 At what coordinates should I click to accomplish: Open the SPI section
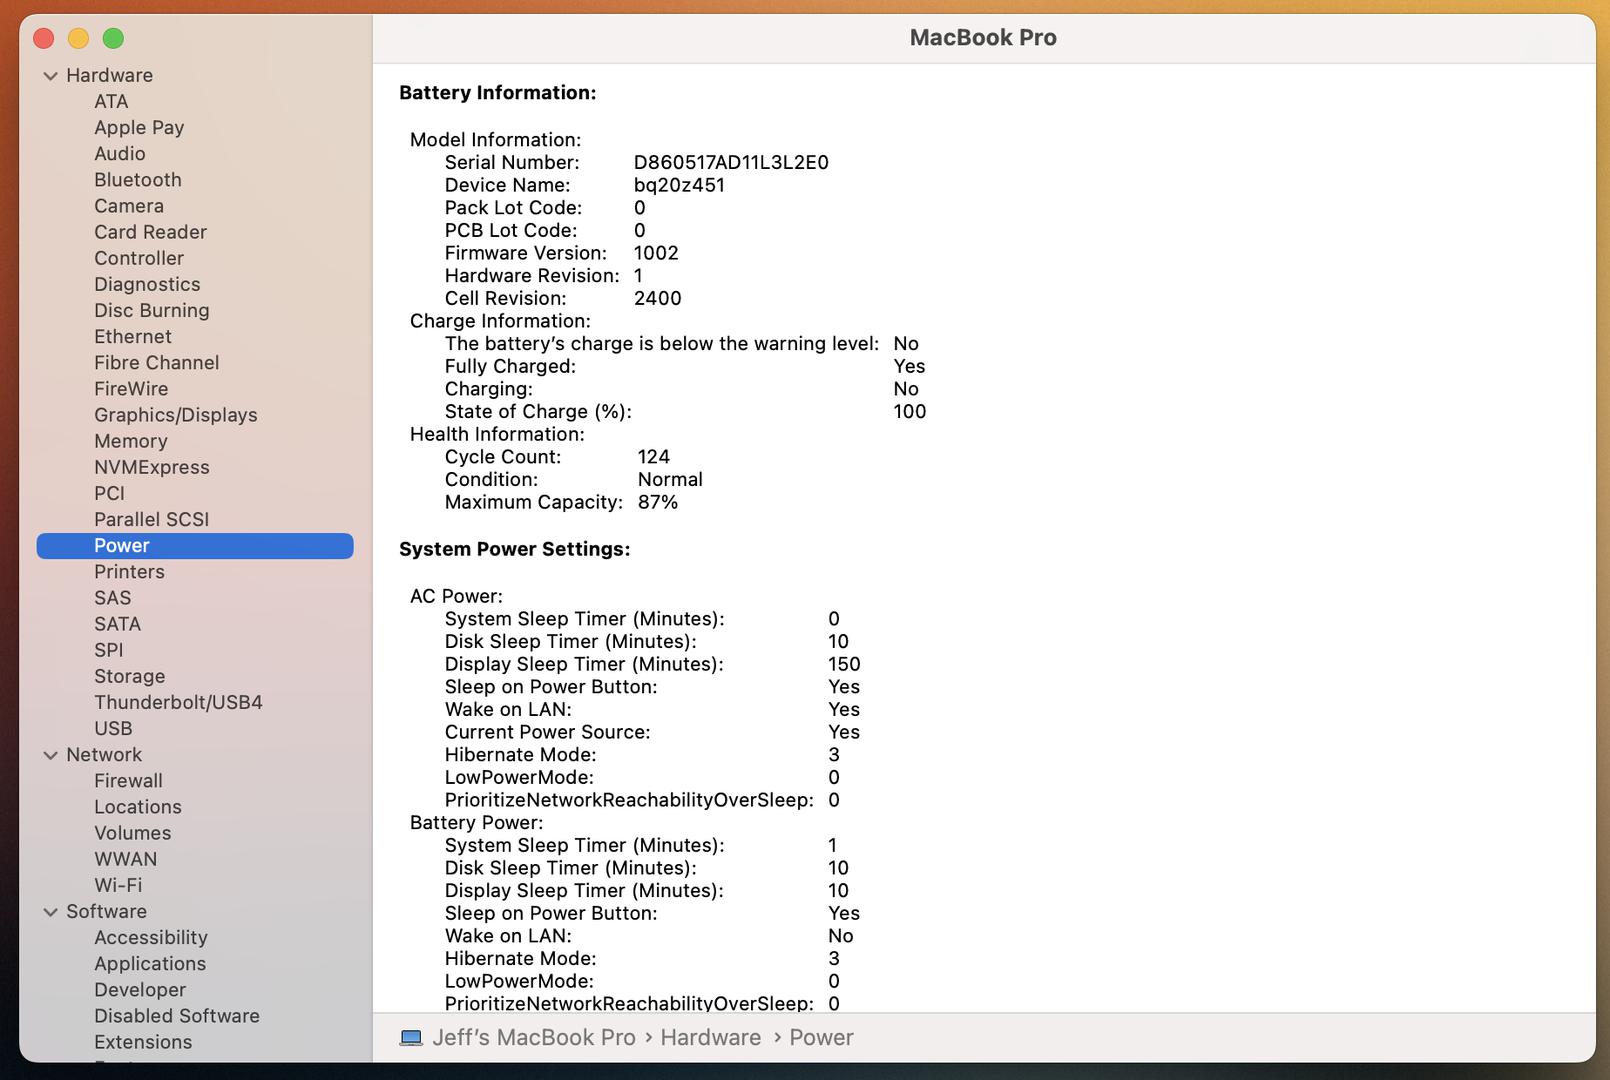point(109,649)
